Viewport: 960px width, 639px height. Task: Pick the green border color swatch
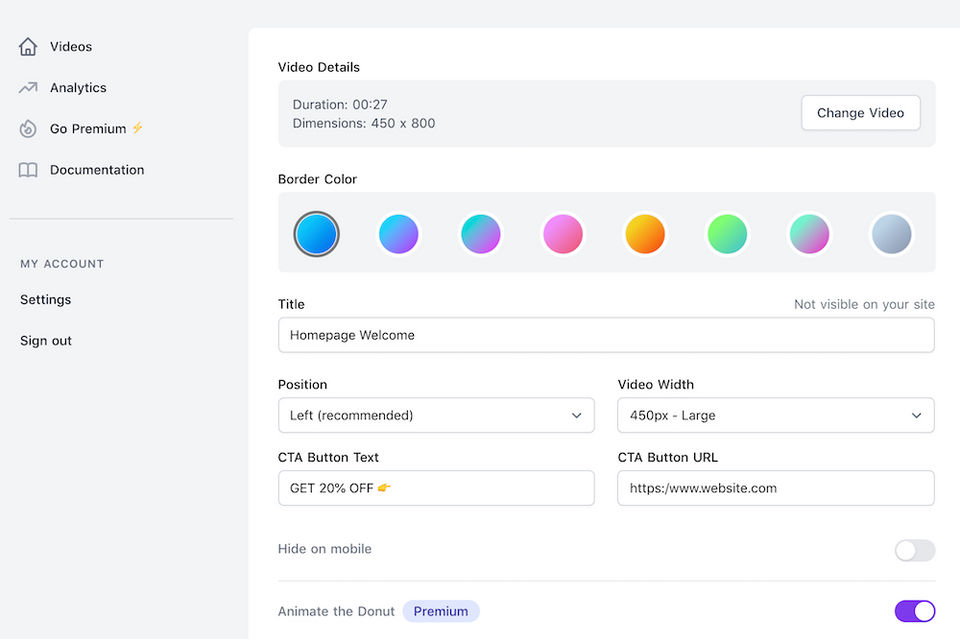727,234
